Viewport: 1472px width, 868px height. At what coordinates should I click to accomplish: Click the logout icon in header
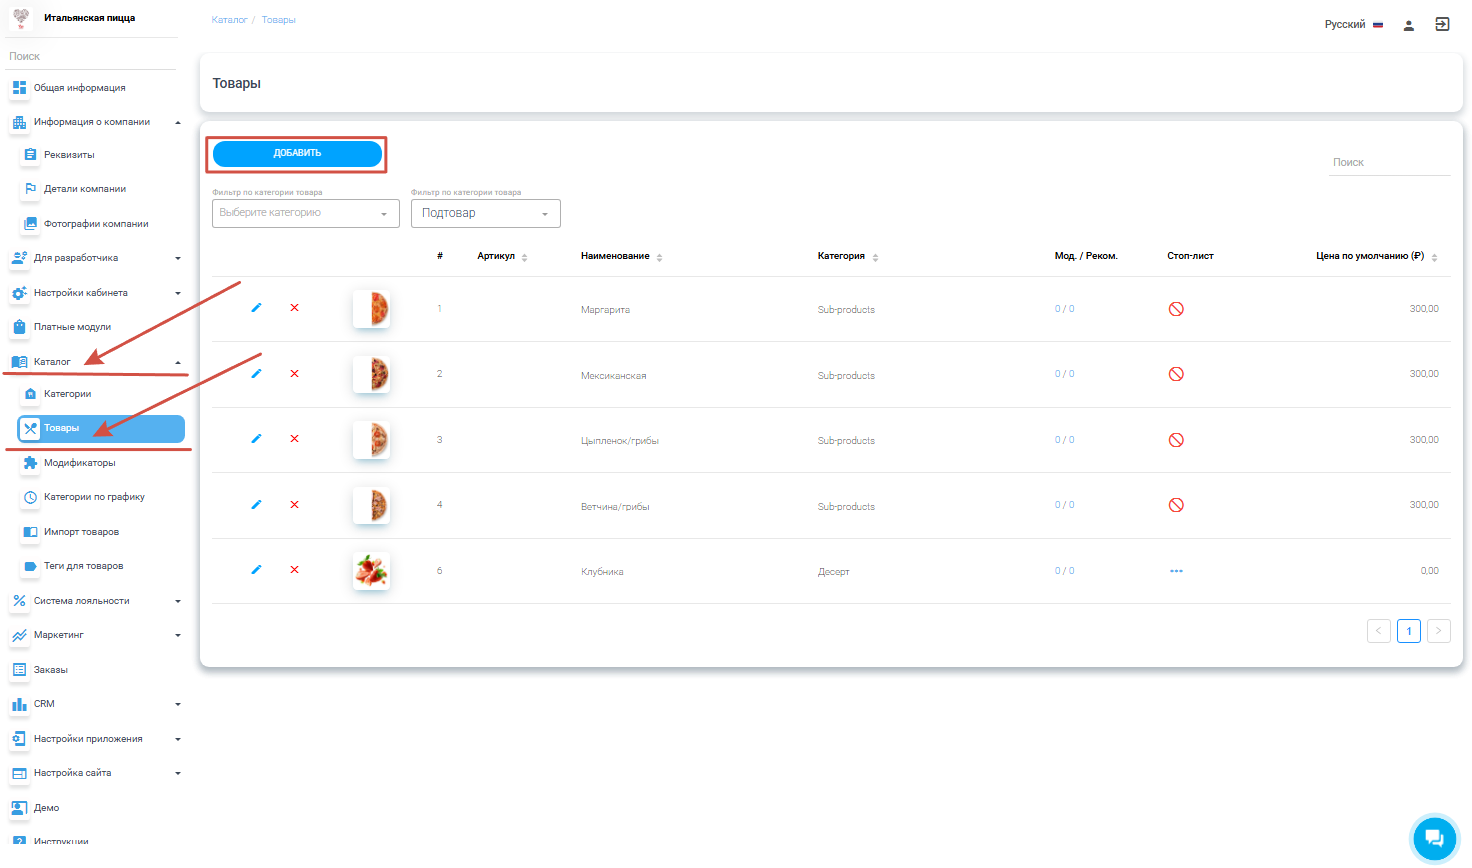(x=1442, y=25)
